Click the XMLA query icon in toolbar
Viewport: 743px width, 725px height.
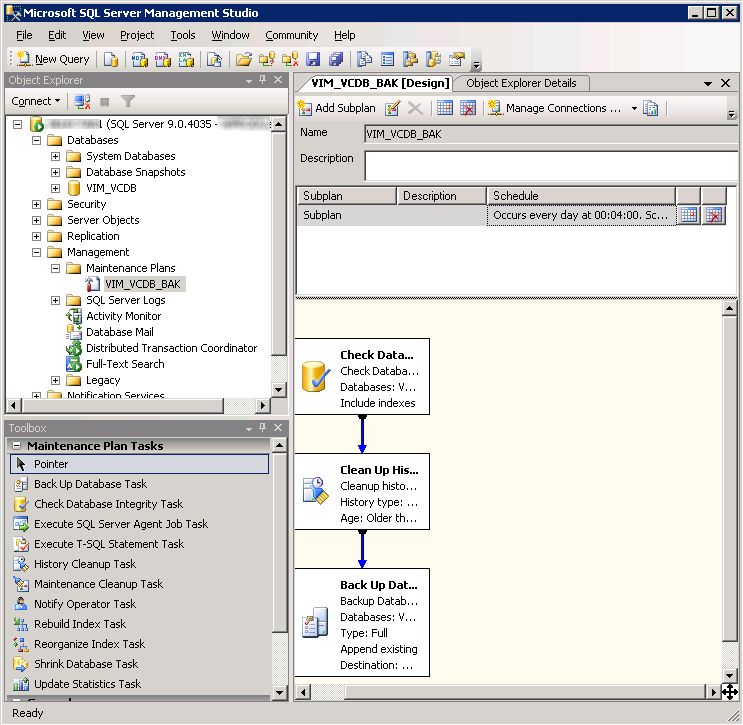click(186, 59)
